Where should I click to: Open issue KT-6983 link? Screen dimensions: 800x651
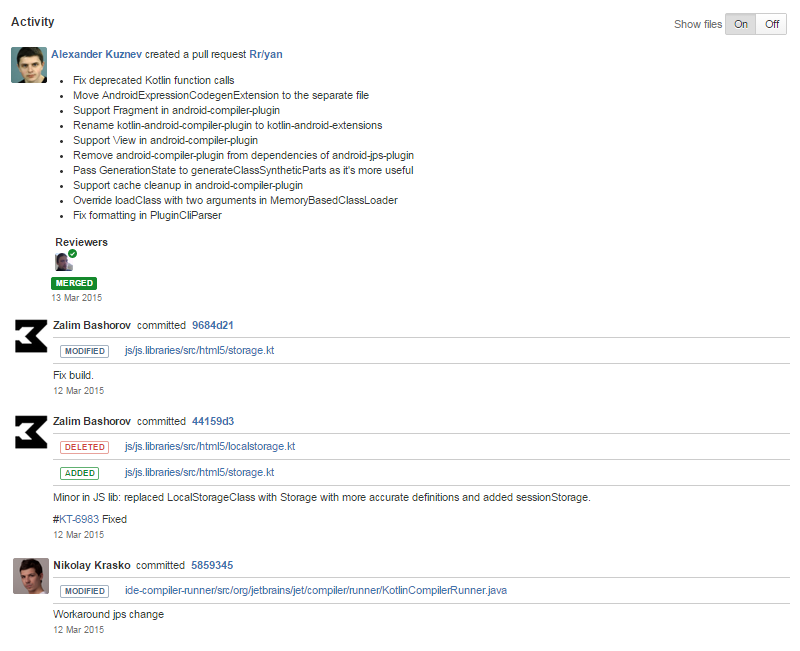tap(79, 520)
